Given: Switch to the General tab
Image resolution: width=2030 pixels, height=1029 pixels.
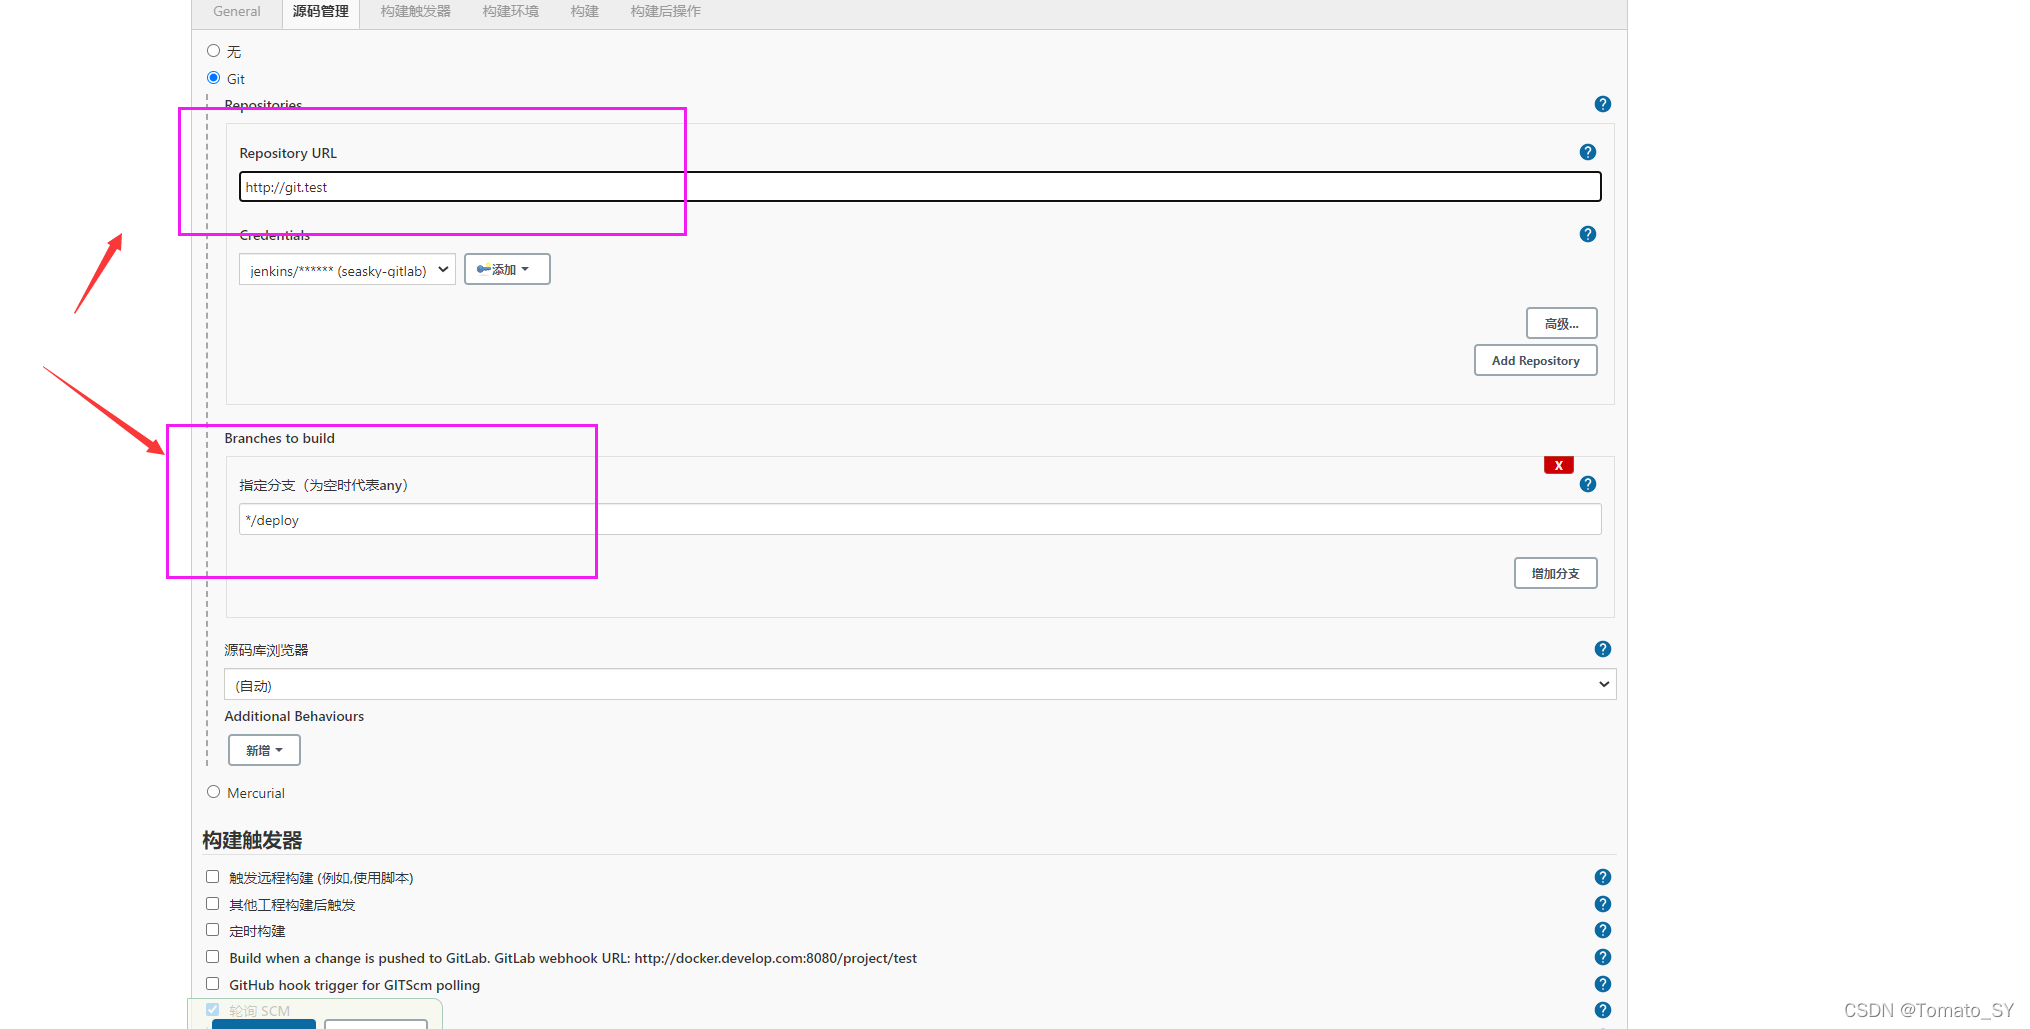Looking at the screenshot, I should pyautogui.click(x=236, y=11).
